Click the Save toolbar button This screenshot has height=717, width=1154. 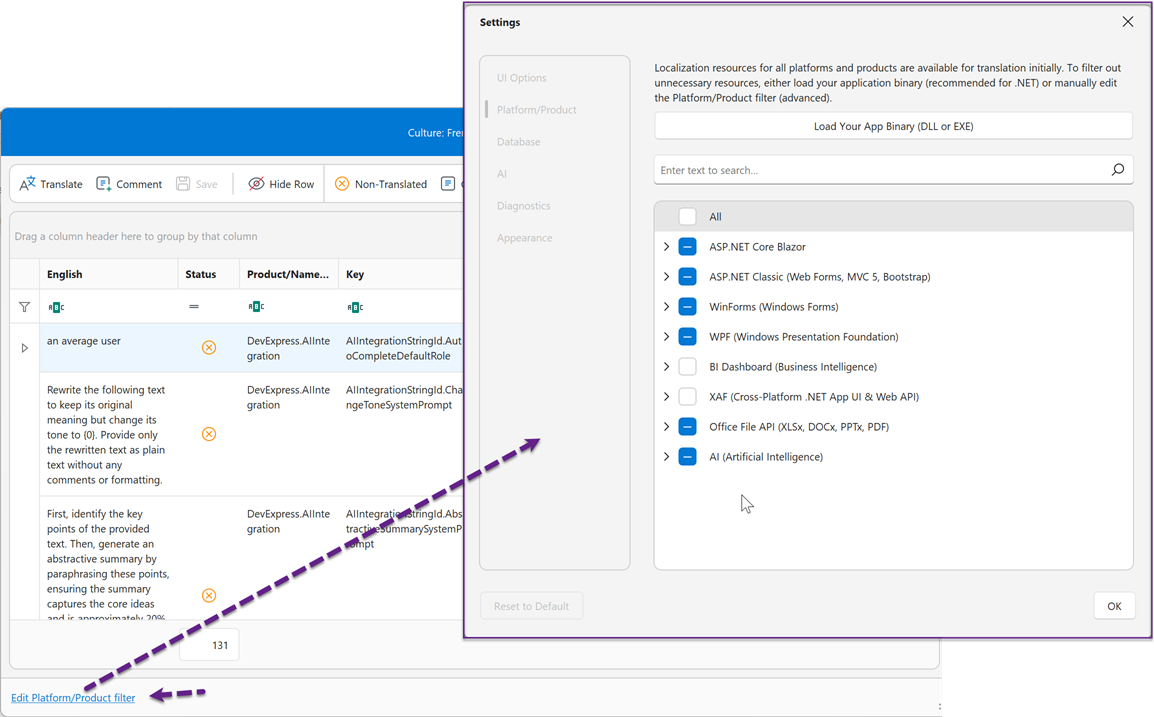coord(197,184)
